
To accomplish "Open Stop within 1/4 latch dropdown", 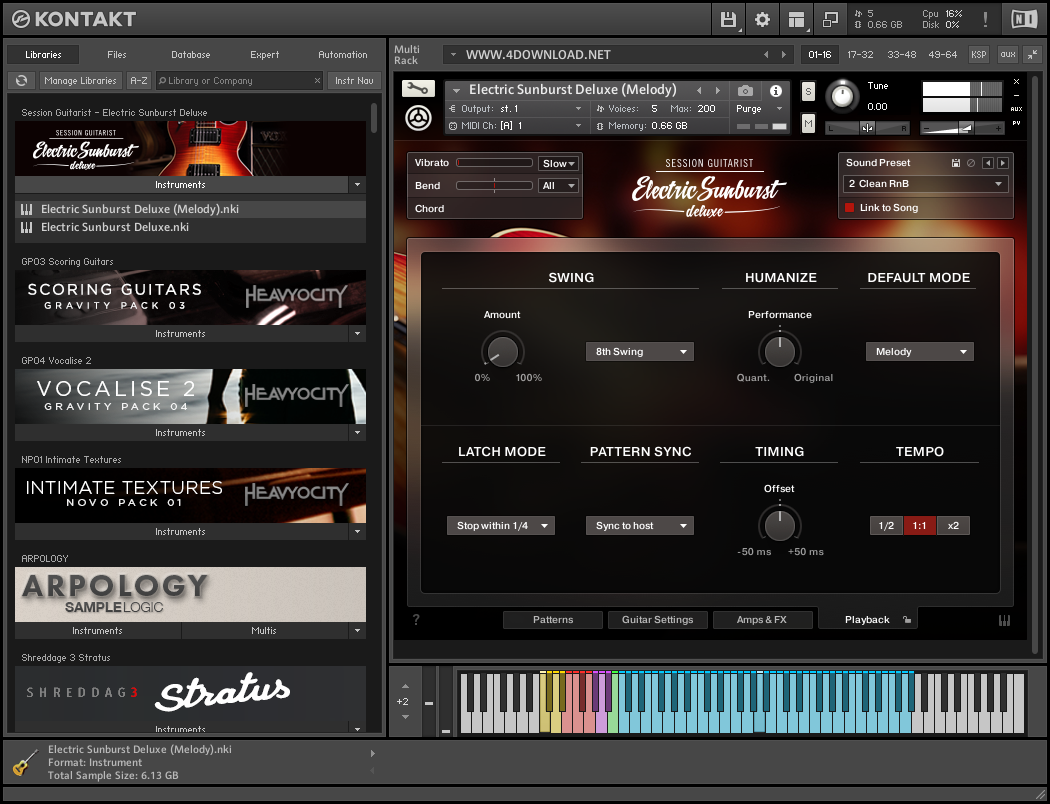I will click(500, 526).
